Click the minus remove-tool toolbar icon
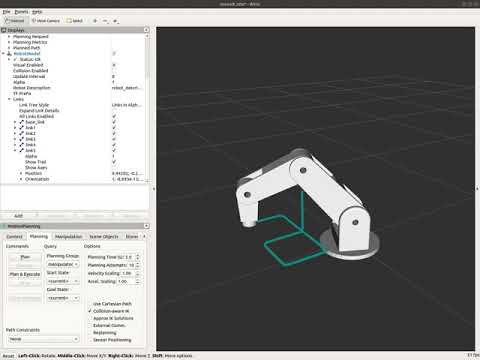Screen dimensions: 480x360 click(x=105, y=21)
